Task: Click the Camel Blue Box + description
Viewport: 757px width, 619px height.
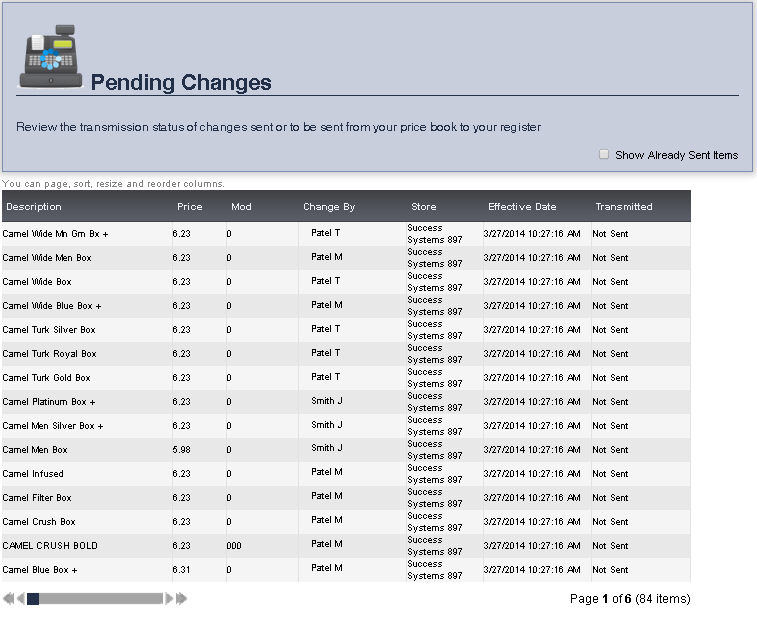Action: pyautogui.click(x=40, y=570)
